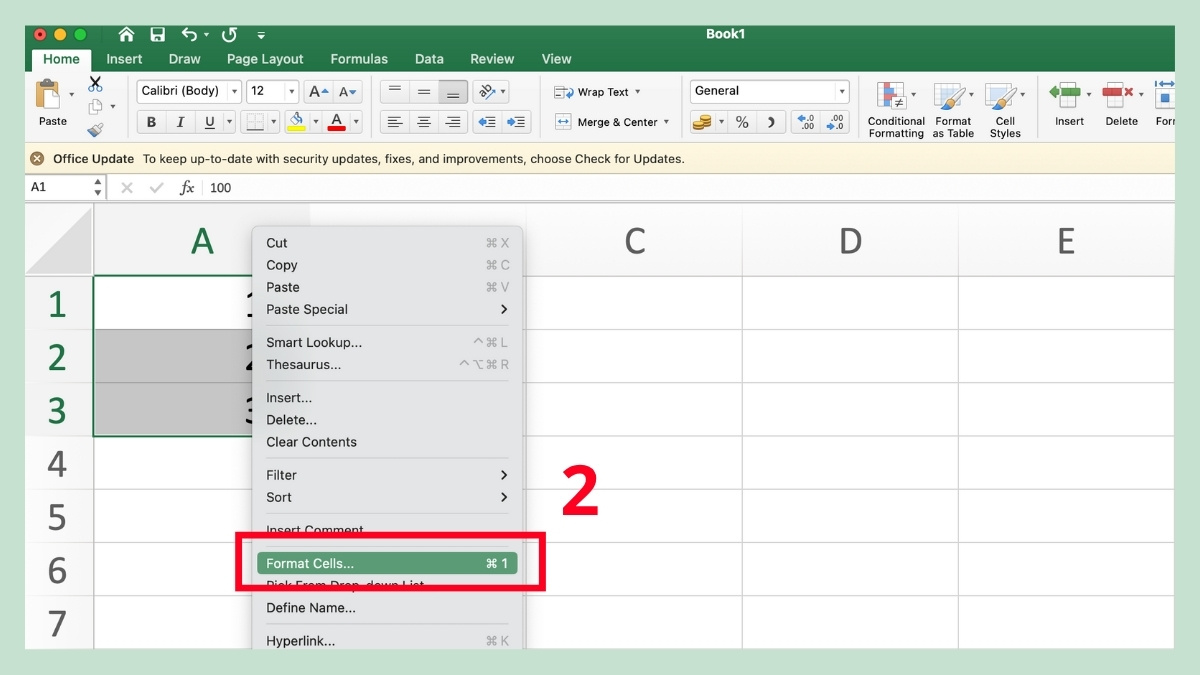The height and width of the screenshot is (675, 1200).
Task: Apply percent number style
Action: coord(740,122)
